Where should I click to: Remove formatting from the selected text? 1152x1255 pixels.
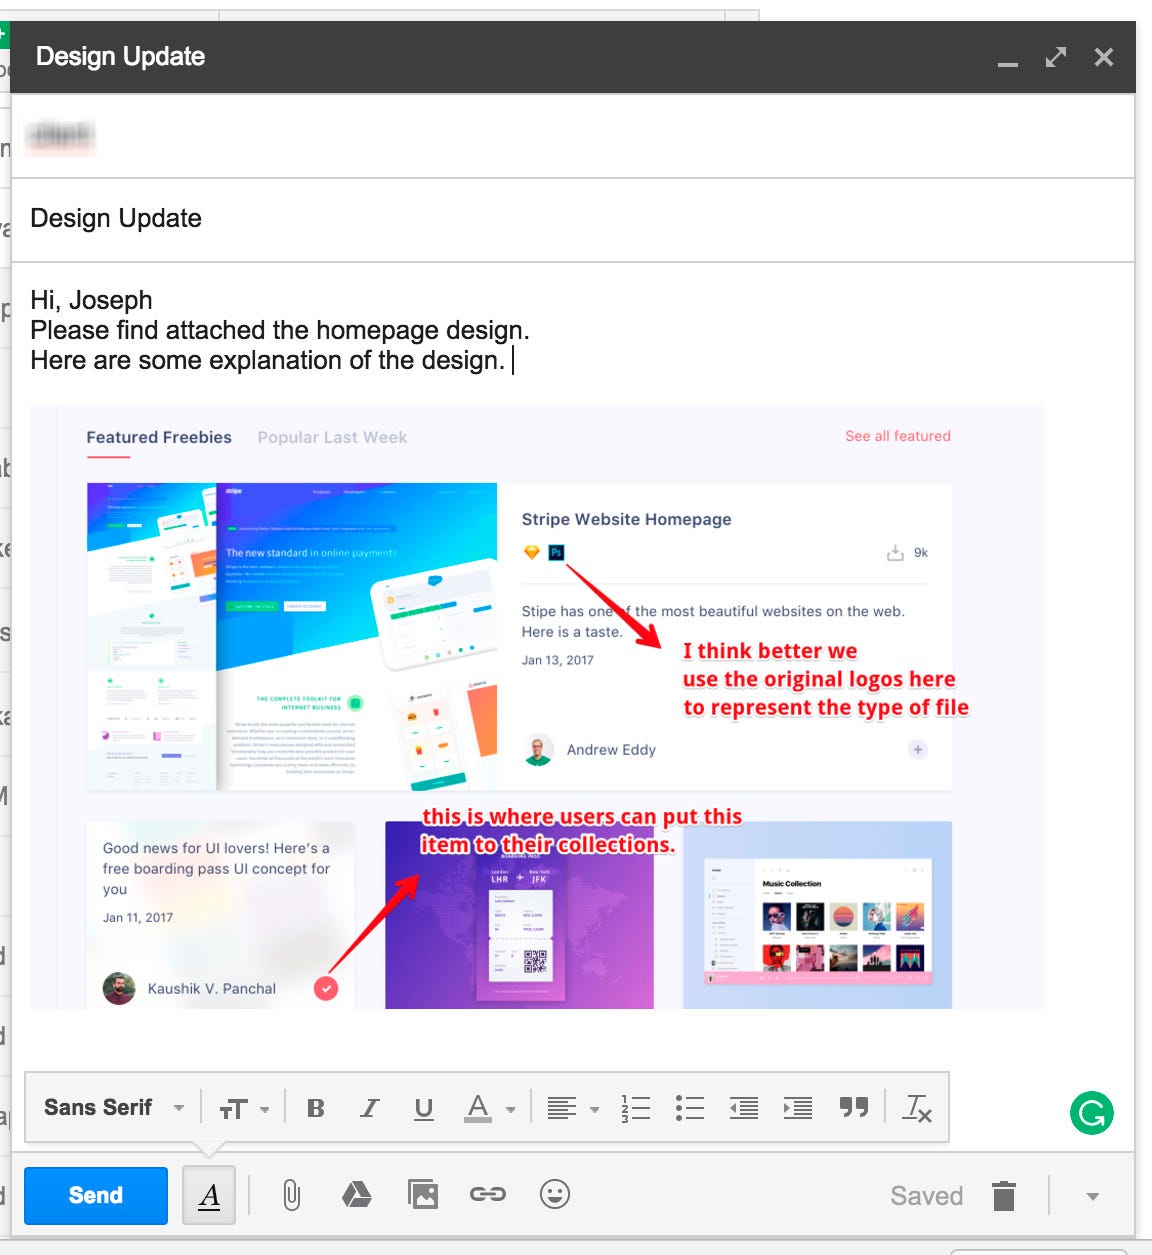[x=917, y=1108]
